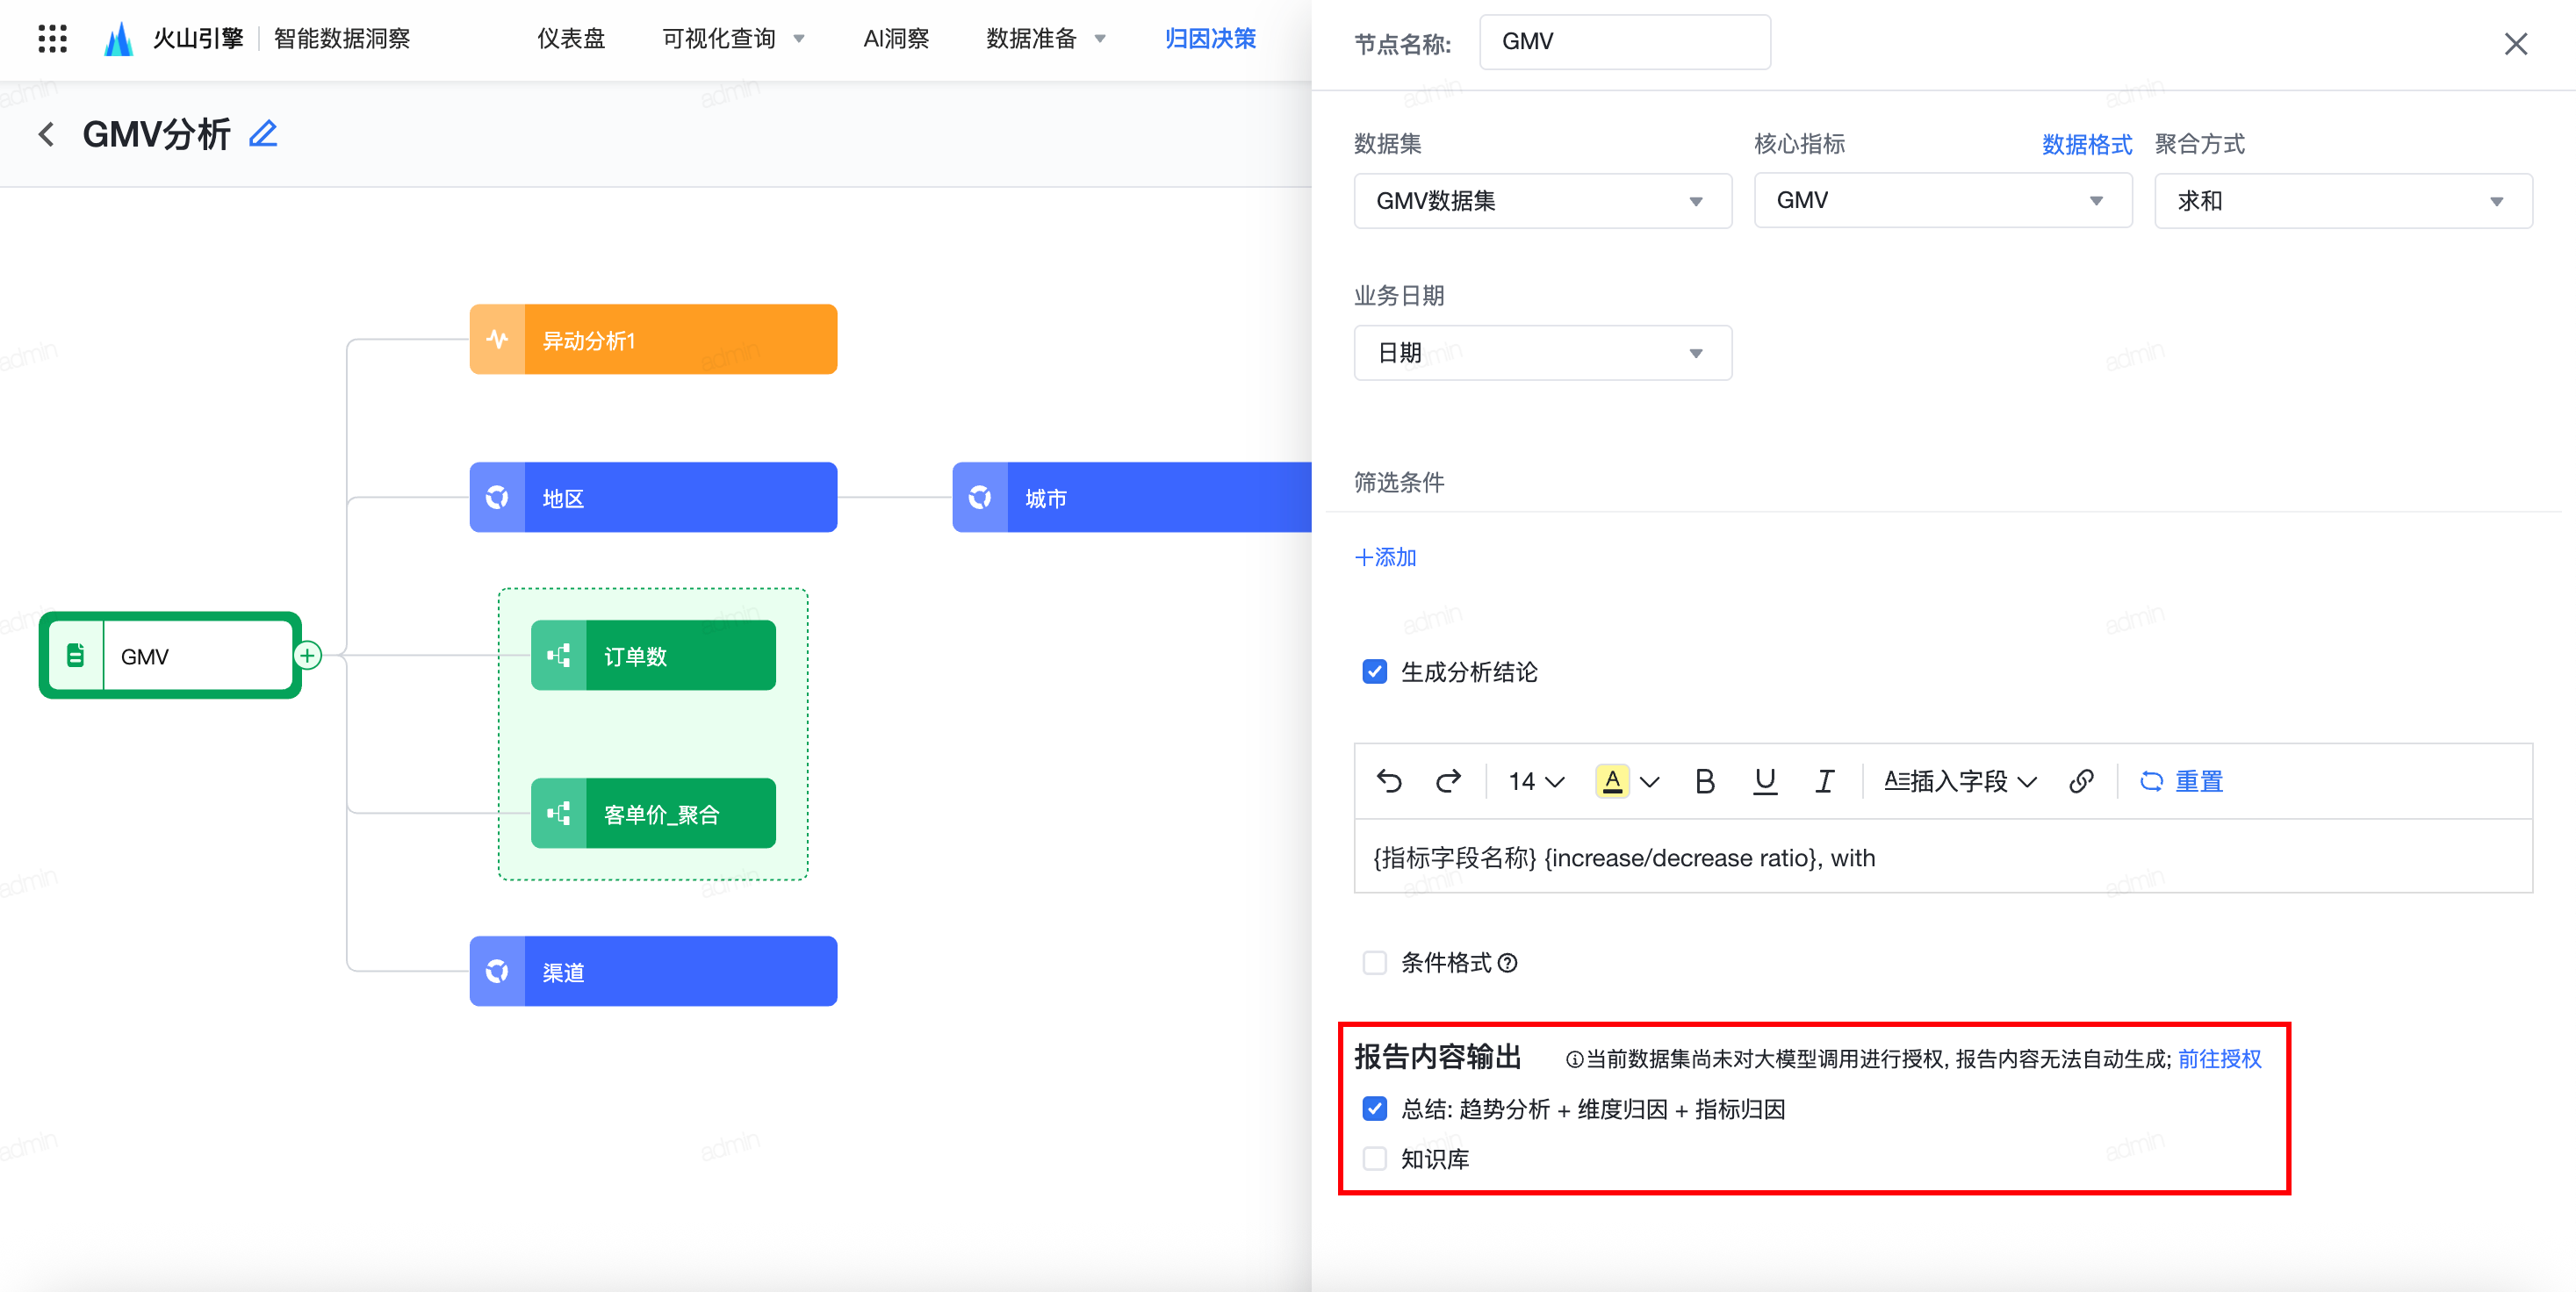Open the nine-dot app grid menu
The width and height of the screenshot is (2576, 1292).
point(52,39)
